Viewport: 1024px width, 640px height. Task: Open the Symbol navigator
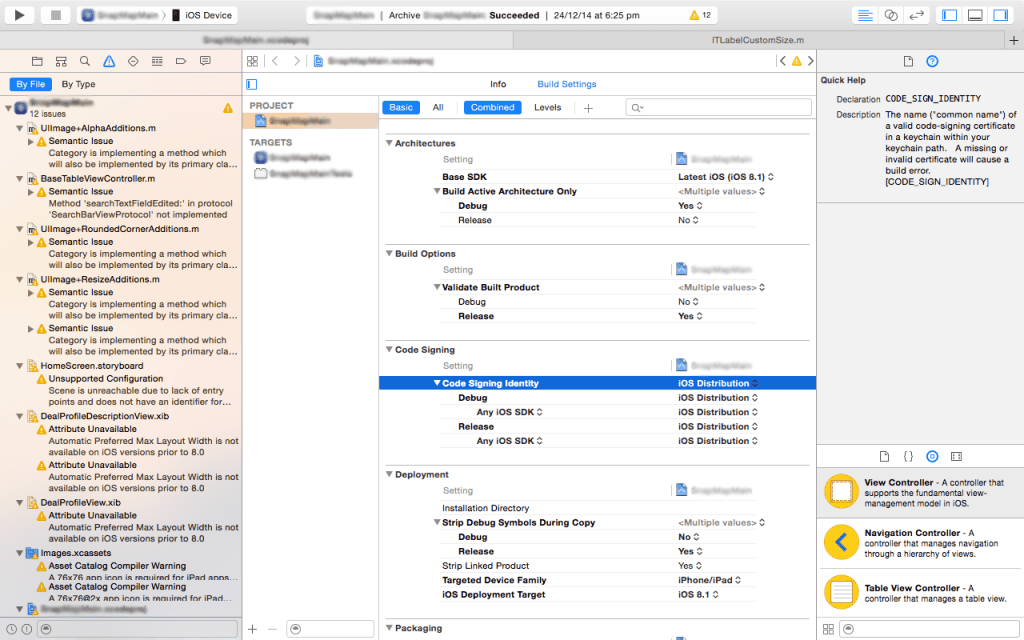(61, 61)
